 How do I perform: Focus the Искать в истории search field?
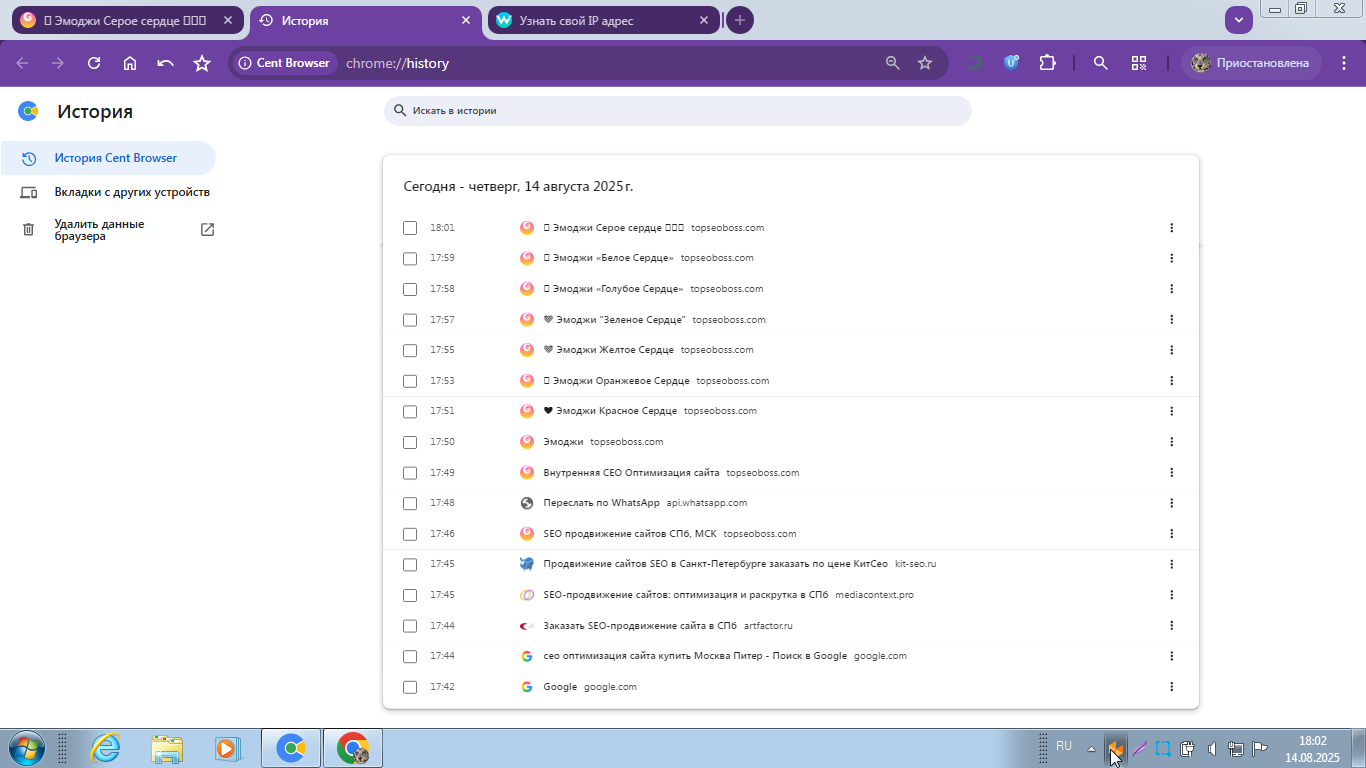(677, 111)
